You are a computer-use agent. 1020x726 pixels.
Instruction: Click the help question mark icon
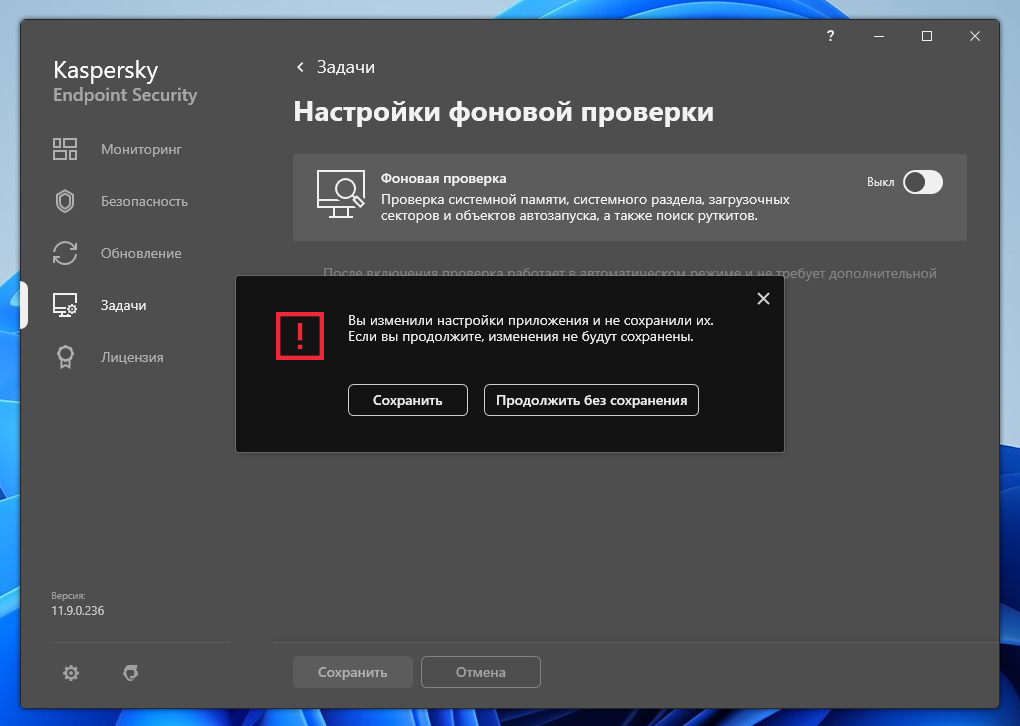point(830,36)
